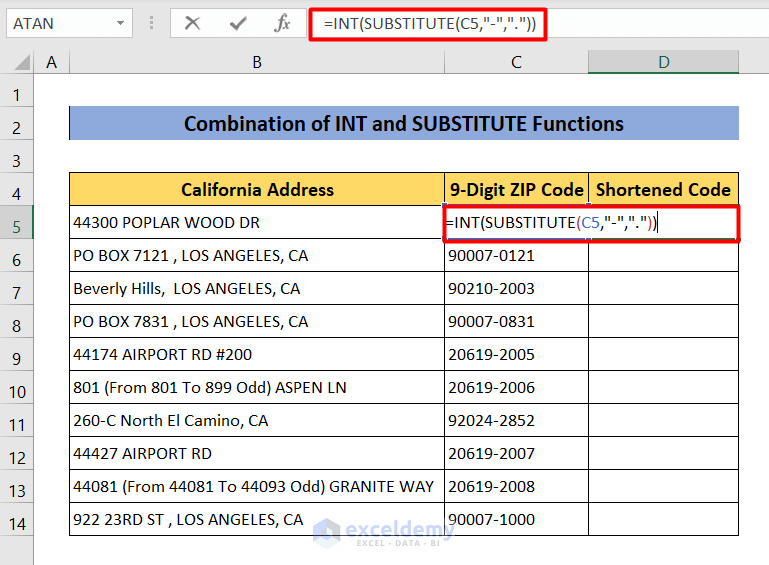Select column B header

tap(257, 62)
